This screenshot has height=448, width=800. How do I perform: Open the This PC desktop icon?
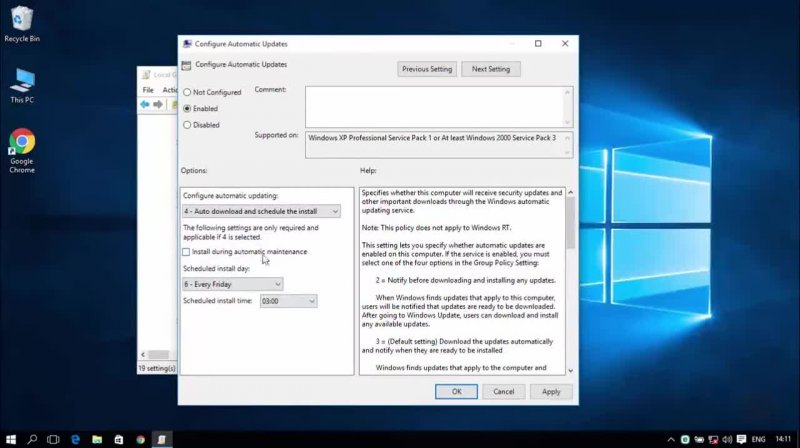22,85
